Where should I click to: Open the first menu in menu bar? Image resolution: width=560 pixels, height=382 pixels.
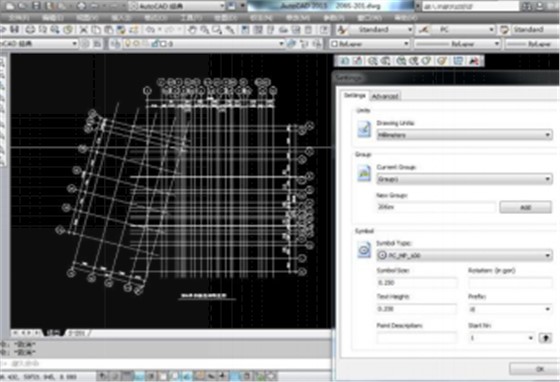[x=19, y=17]
